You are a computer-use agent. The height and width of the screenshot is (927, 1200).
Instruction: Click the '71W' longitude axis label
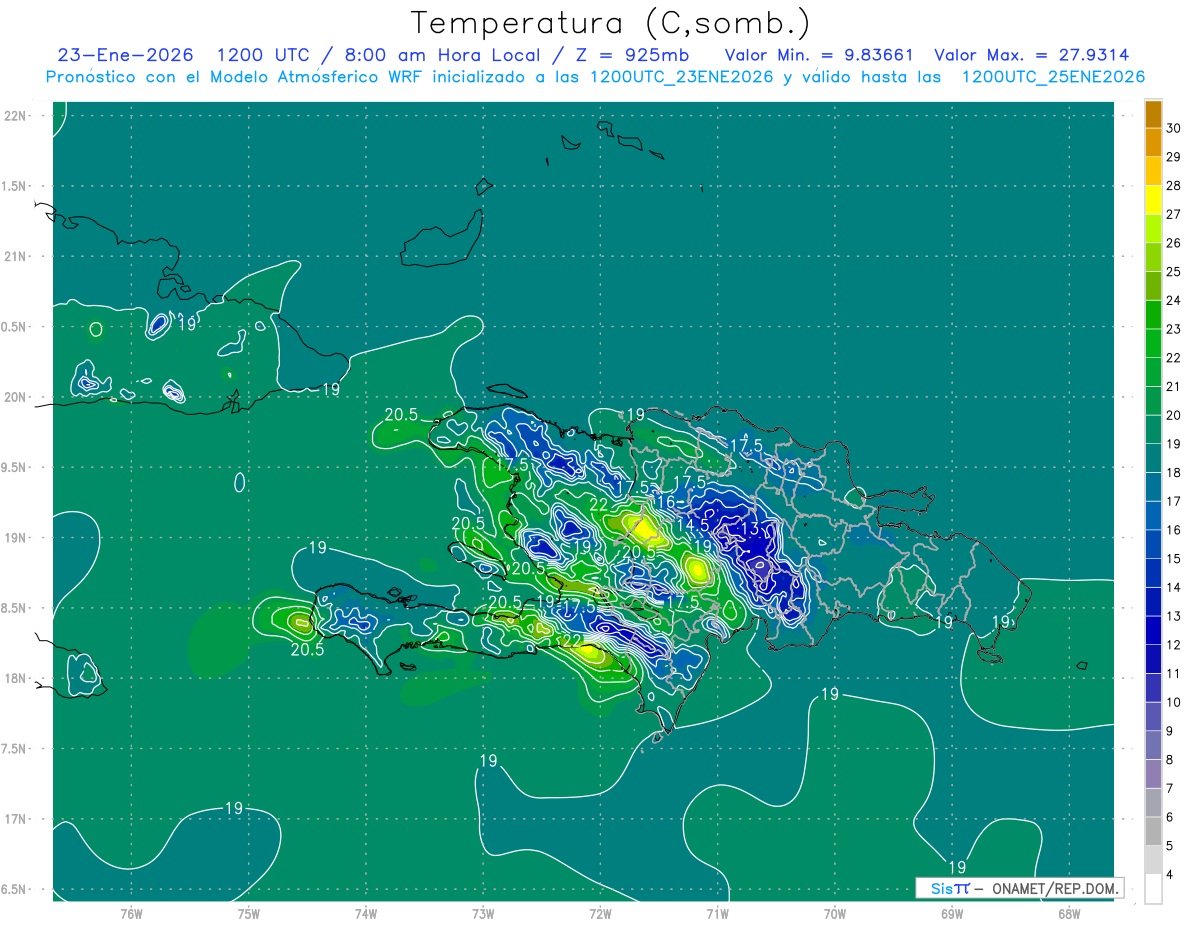(717, 914)
